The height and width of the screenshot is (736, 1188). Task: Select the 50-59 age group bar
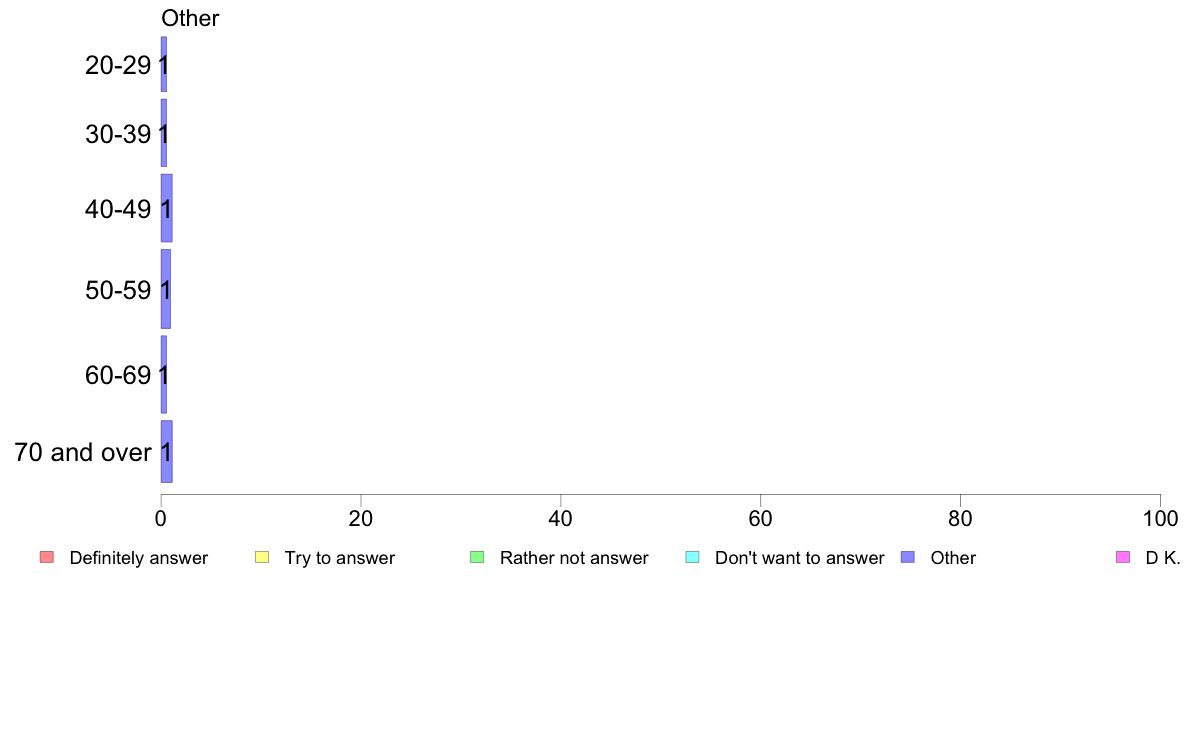coord(166,289)
